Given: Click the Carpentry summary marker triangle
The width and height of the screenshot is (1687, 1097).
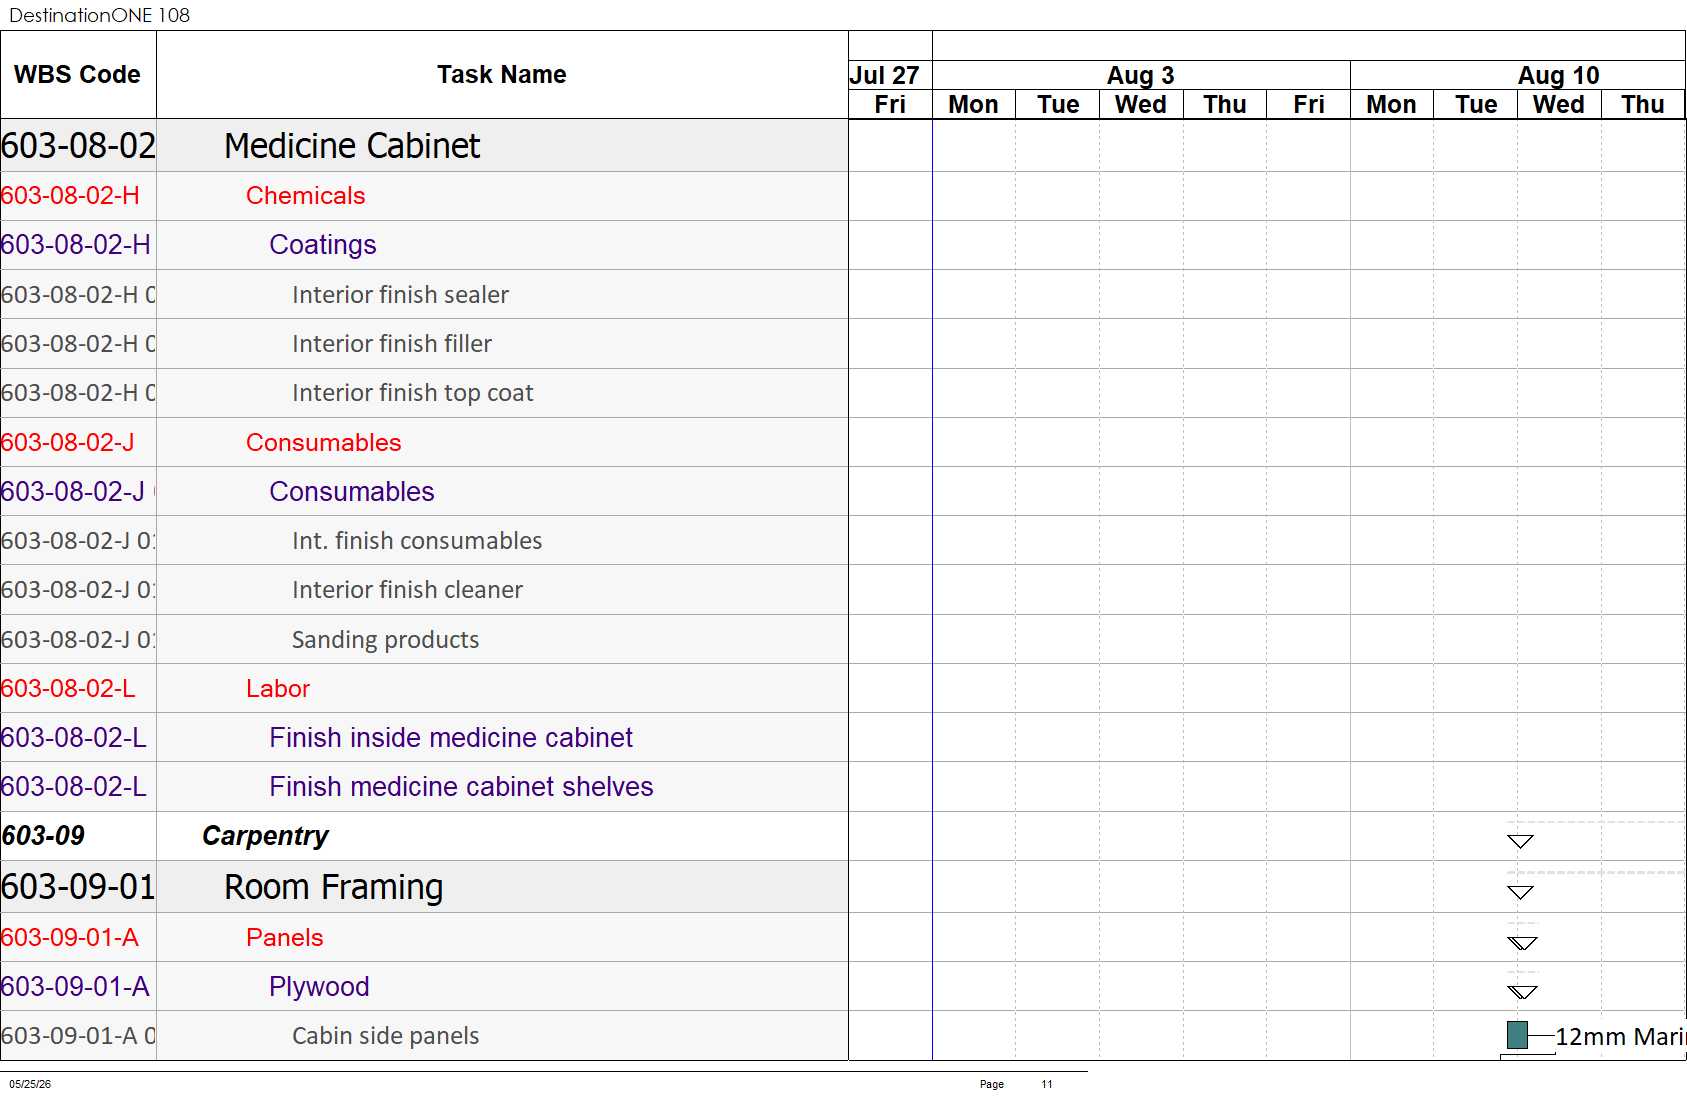Looking at the screenshot, I should click(x=1520, y=841).
